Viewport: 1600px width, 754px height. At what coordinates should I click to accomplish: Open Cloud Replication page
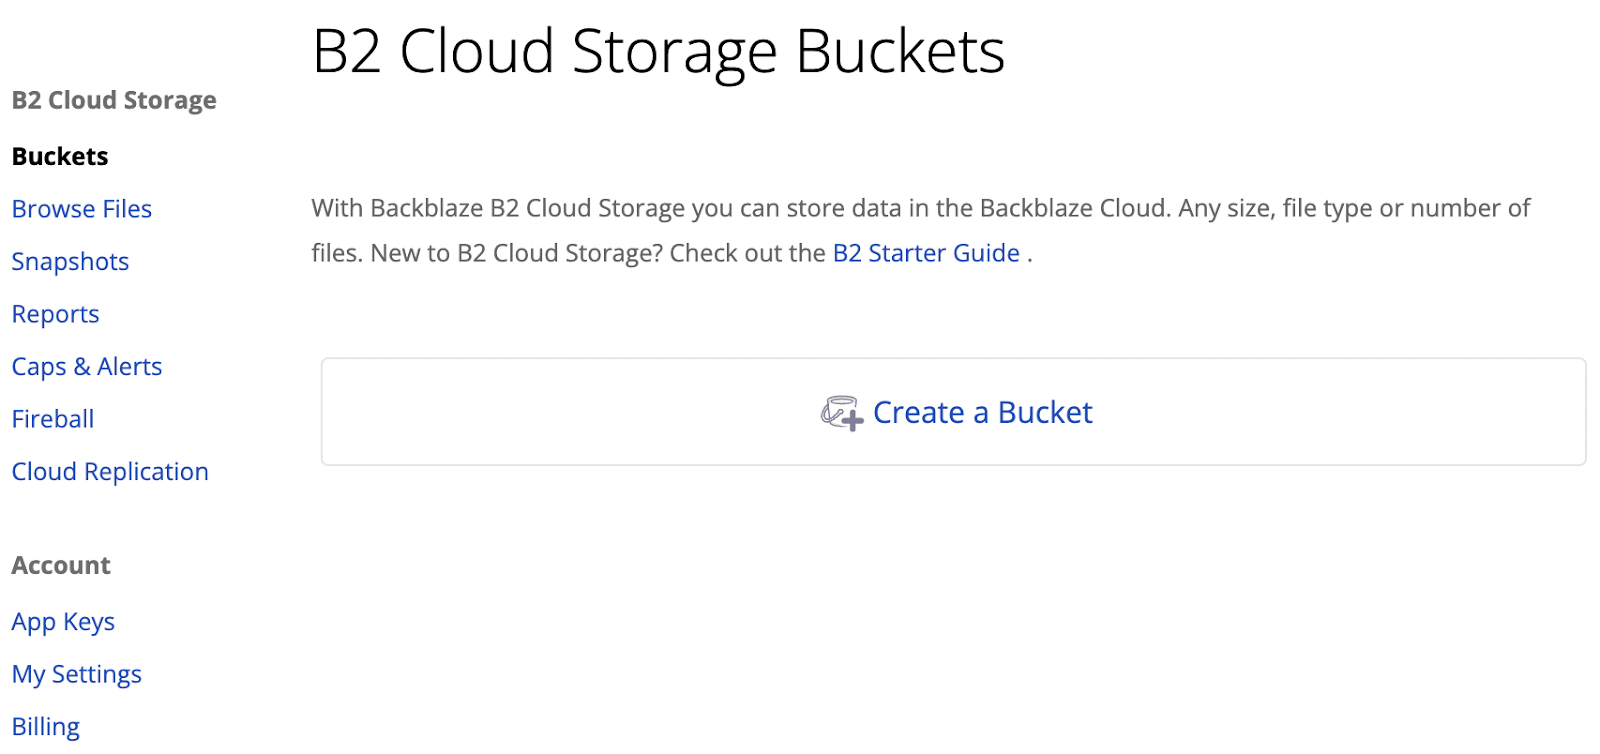(110, 471)
